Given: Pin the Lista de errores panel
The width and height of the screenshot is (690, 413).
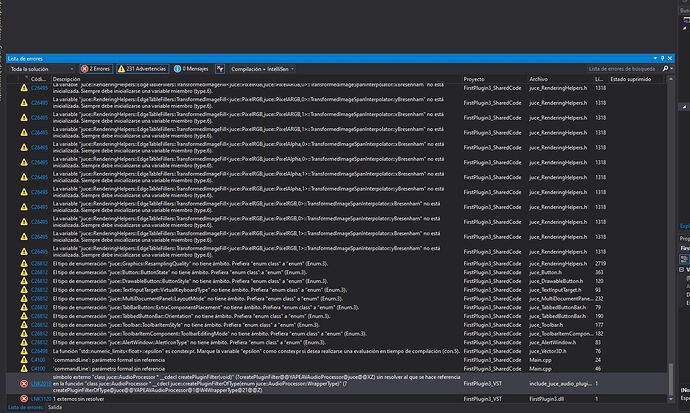Looking at the screenshot, I should point(662,58).
